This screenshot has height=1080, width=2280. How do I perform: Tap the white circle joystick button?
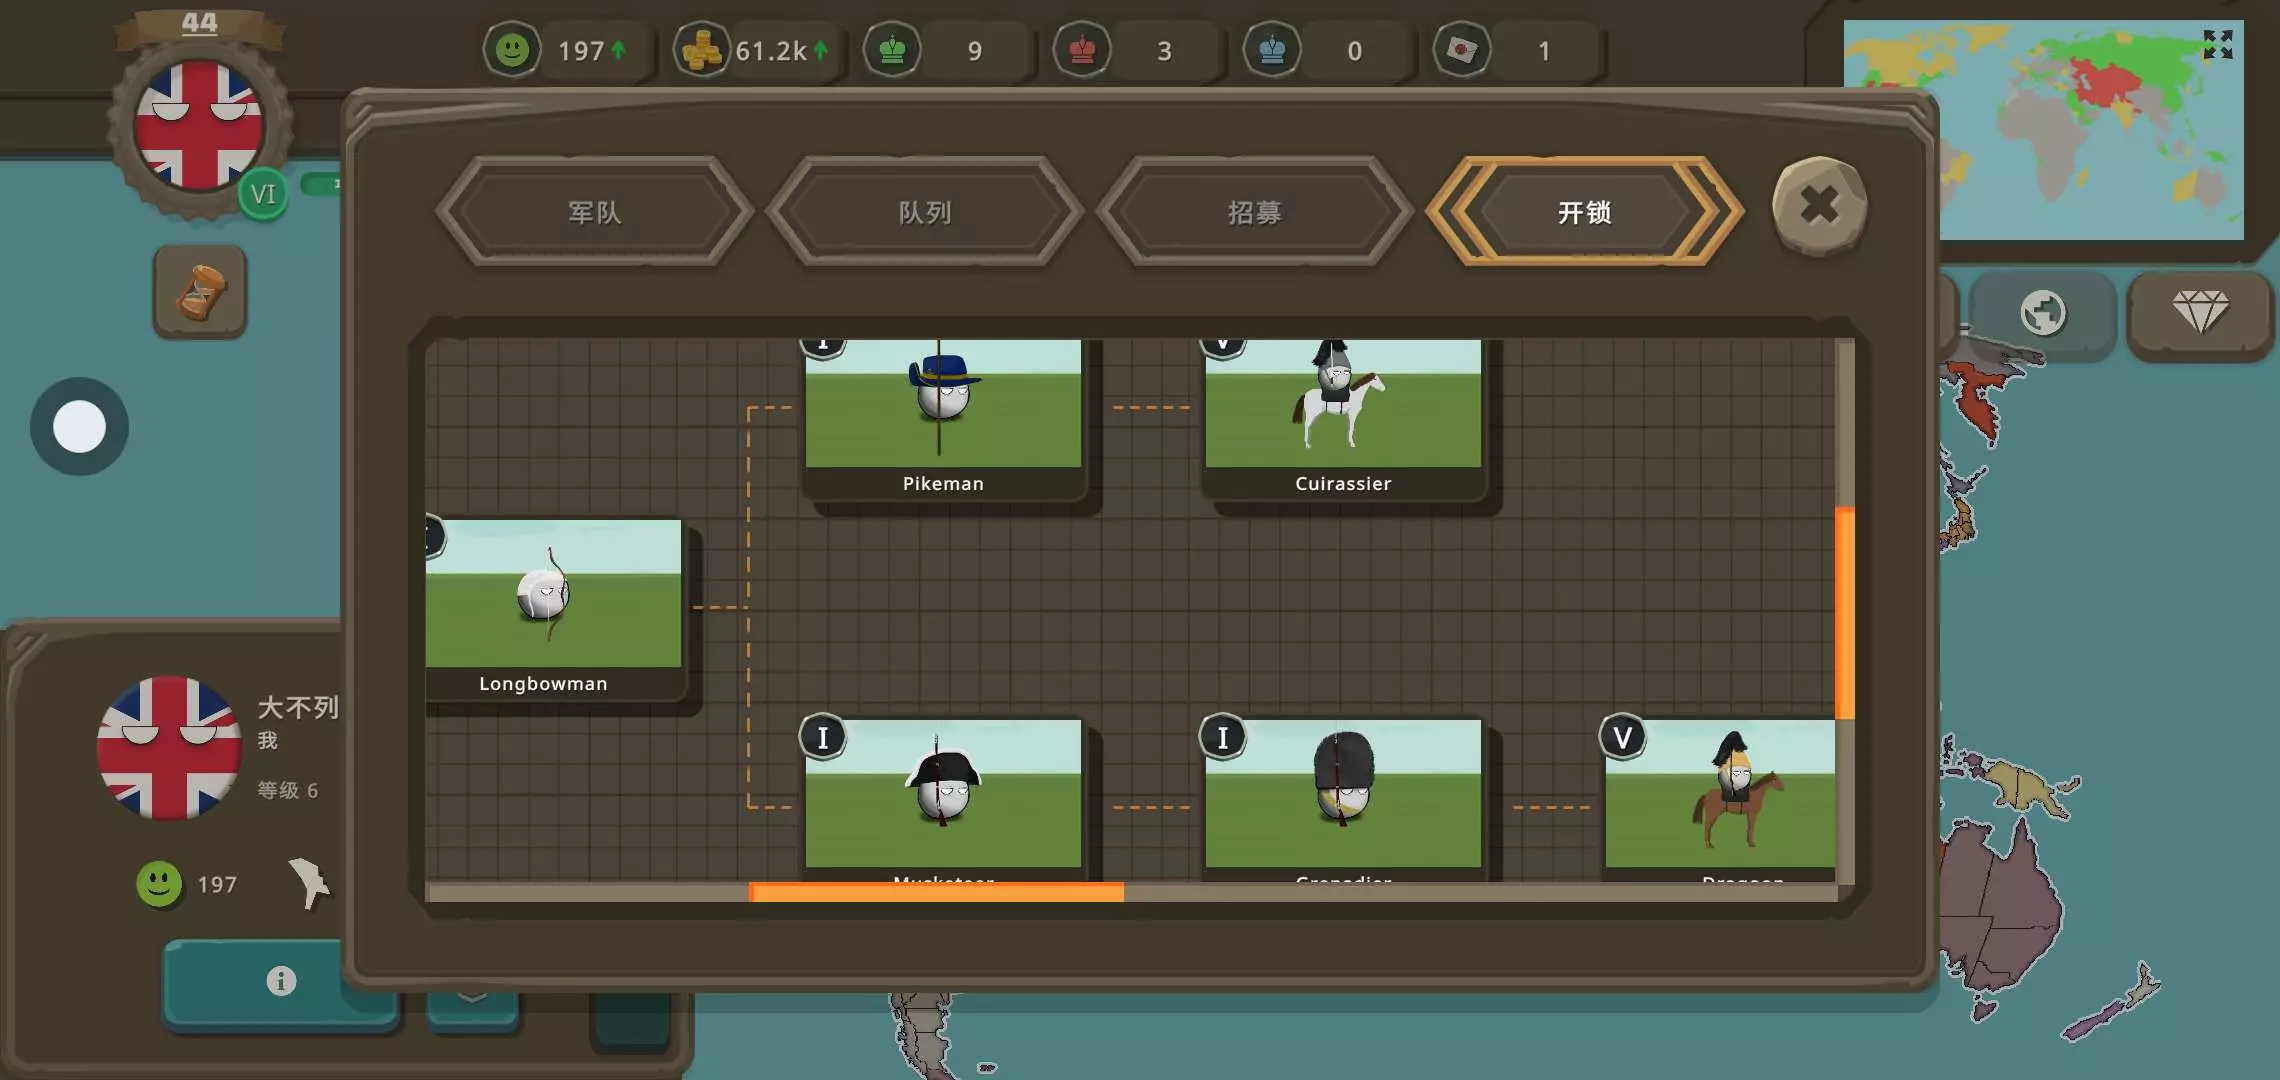coord(79,427)
